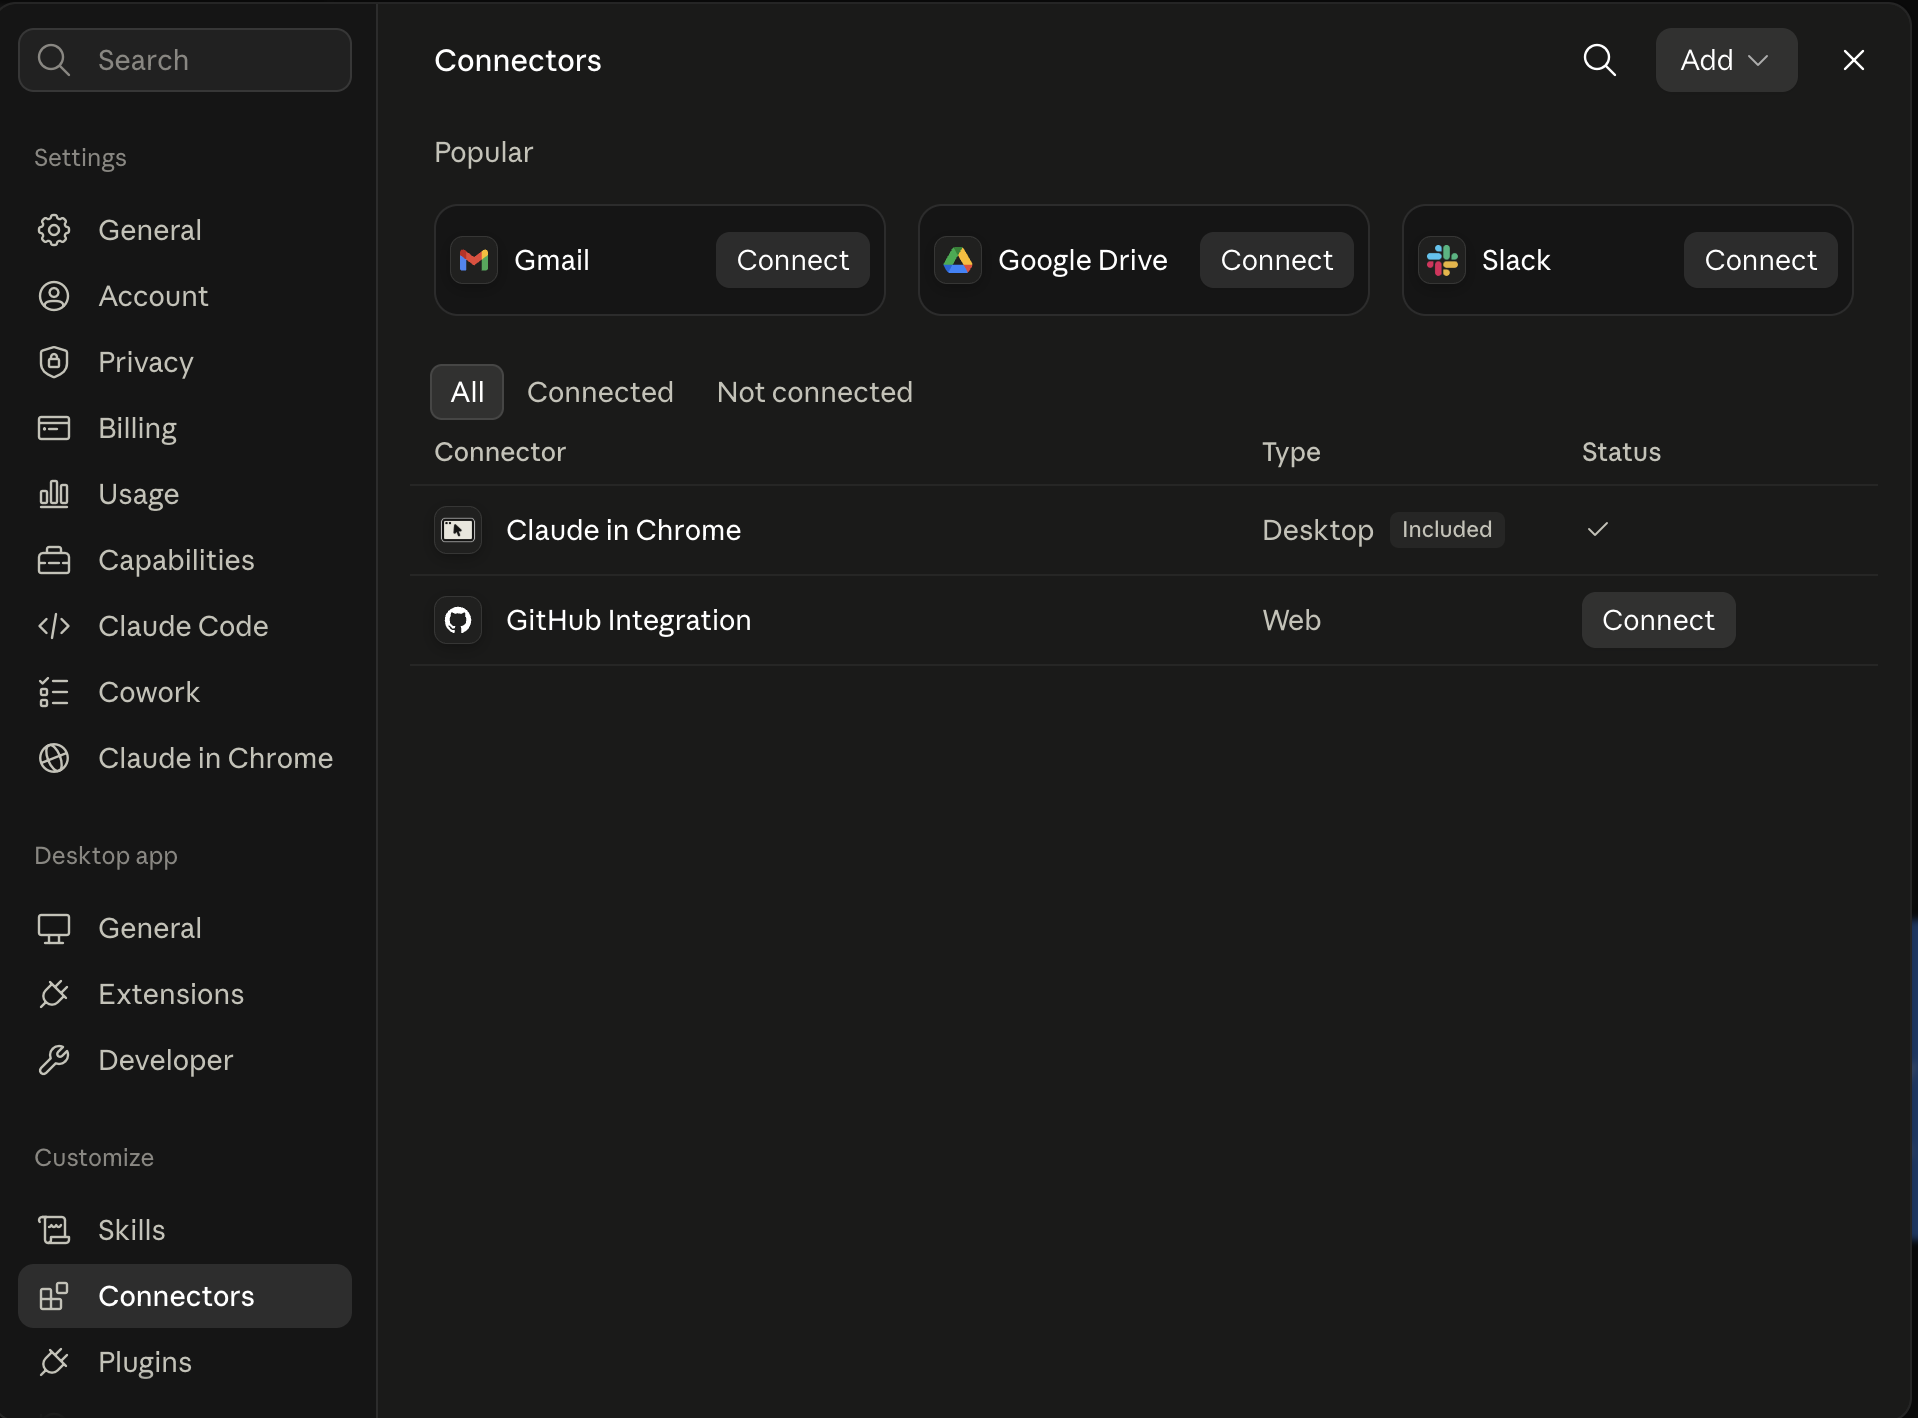Viewport: 1918px width, 1418px height.
Task: Open the Usage settings page
Action: coord(185,494)
